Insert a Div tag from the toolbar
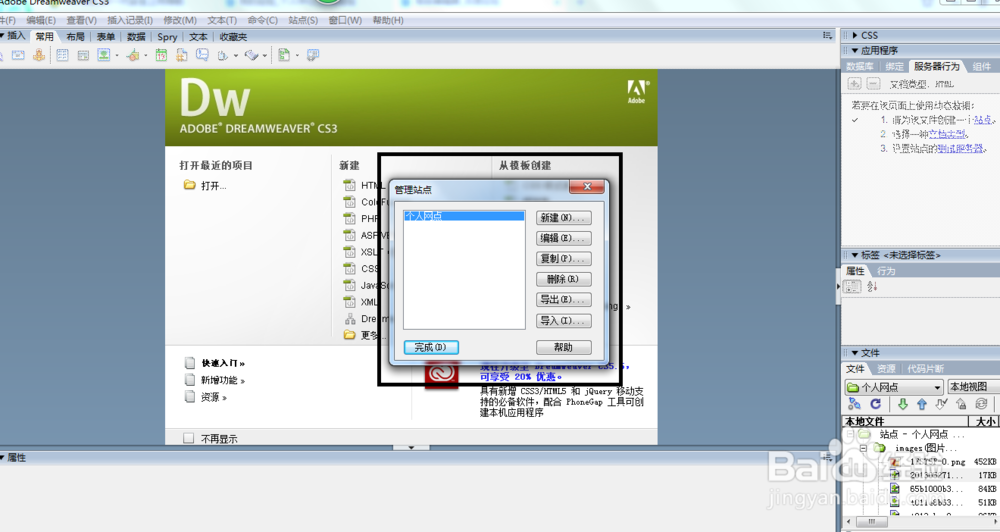This screenshot has width=1000, height=532. [83, 55]
